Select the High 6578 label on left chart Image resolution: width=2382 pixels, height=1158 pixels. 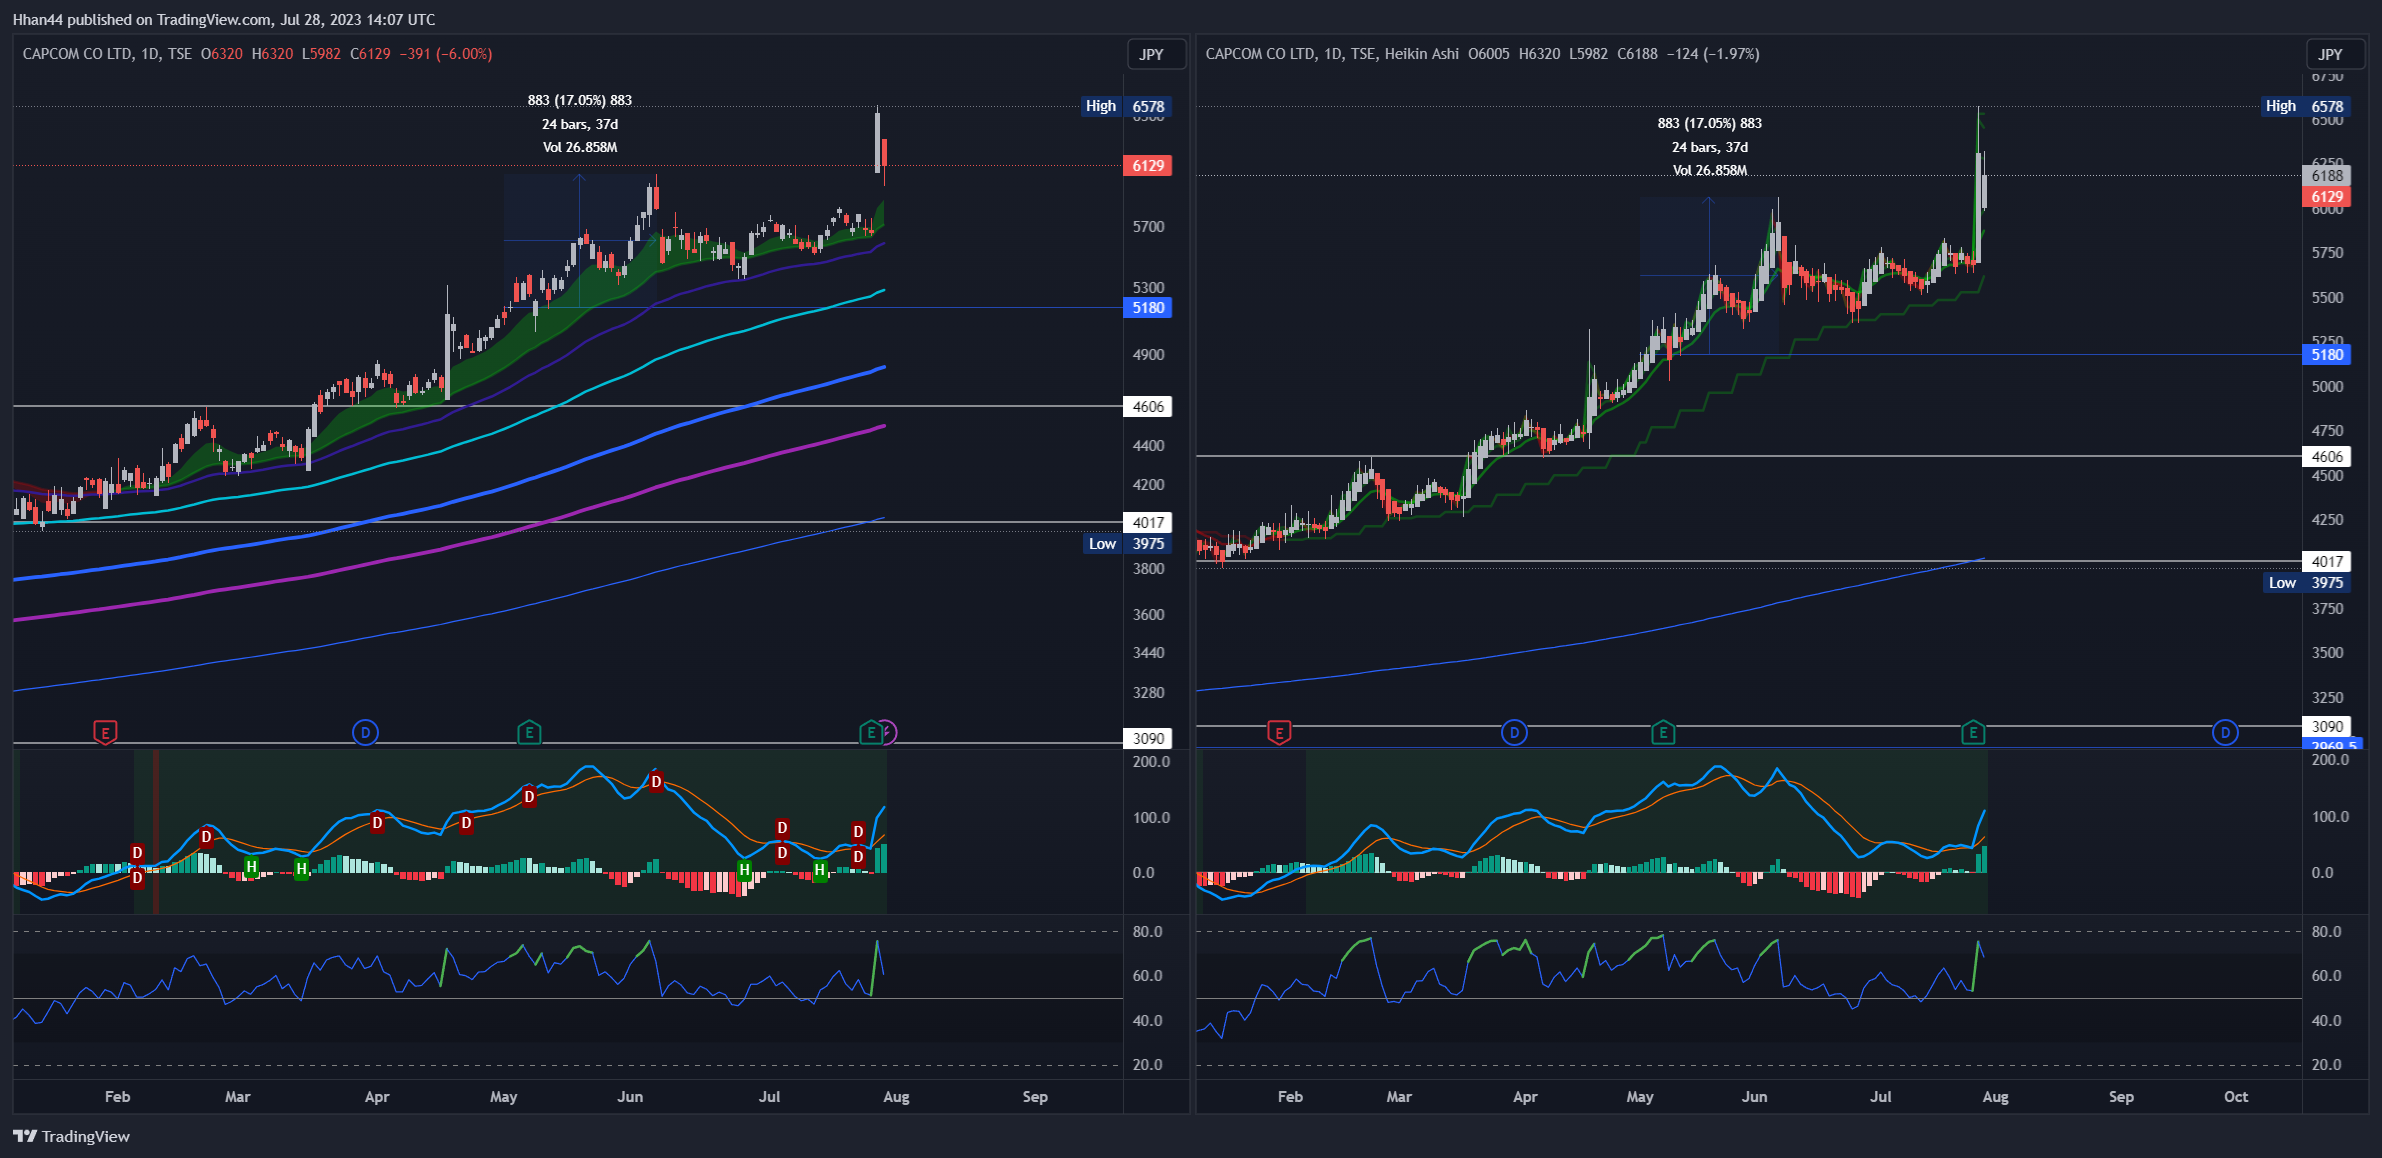(x=1127, y=106)
